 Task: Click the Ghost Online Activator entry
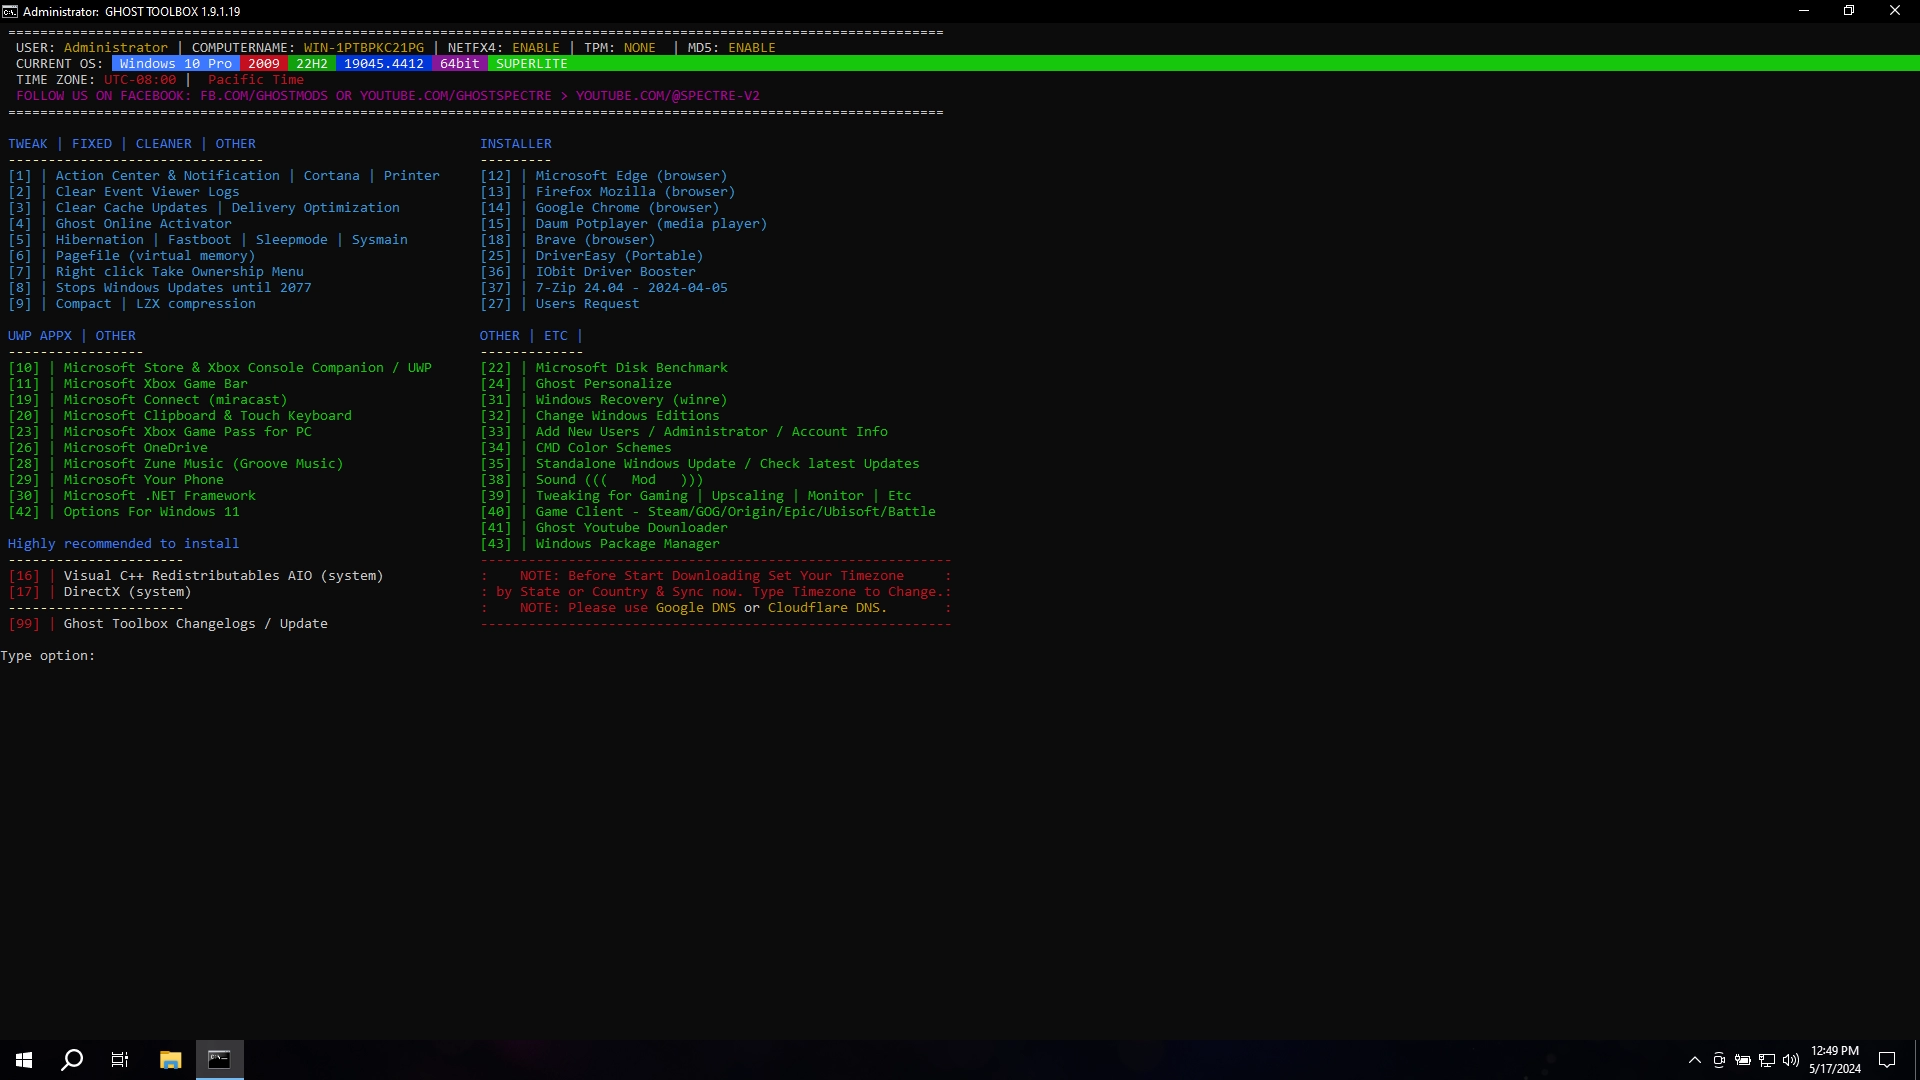point(143,224)
